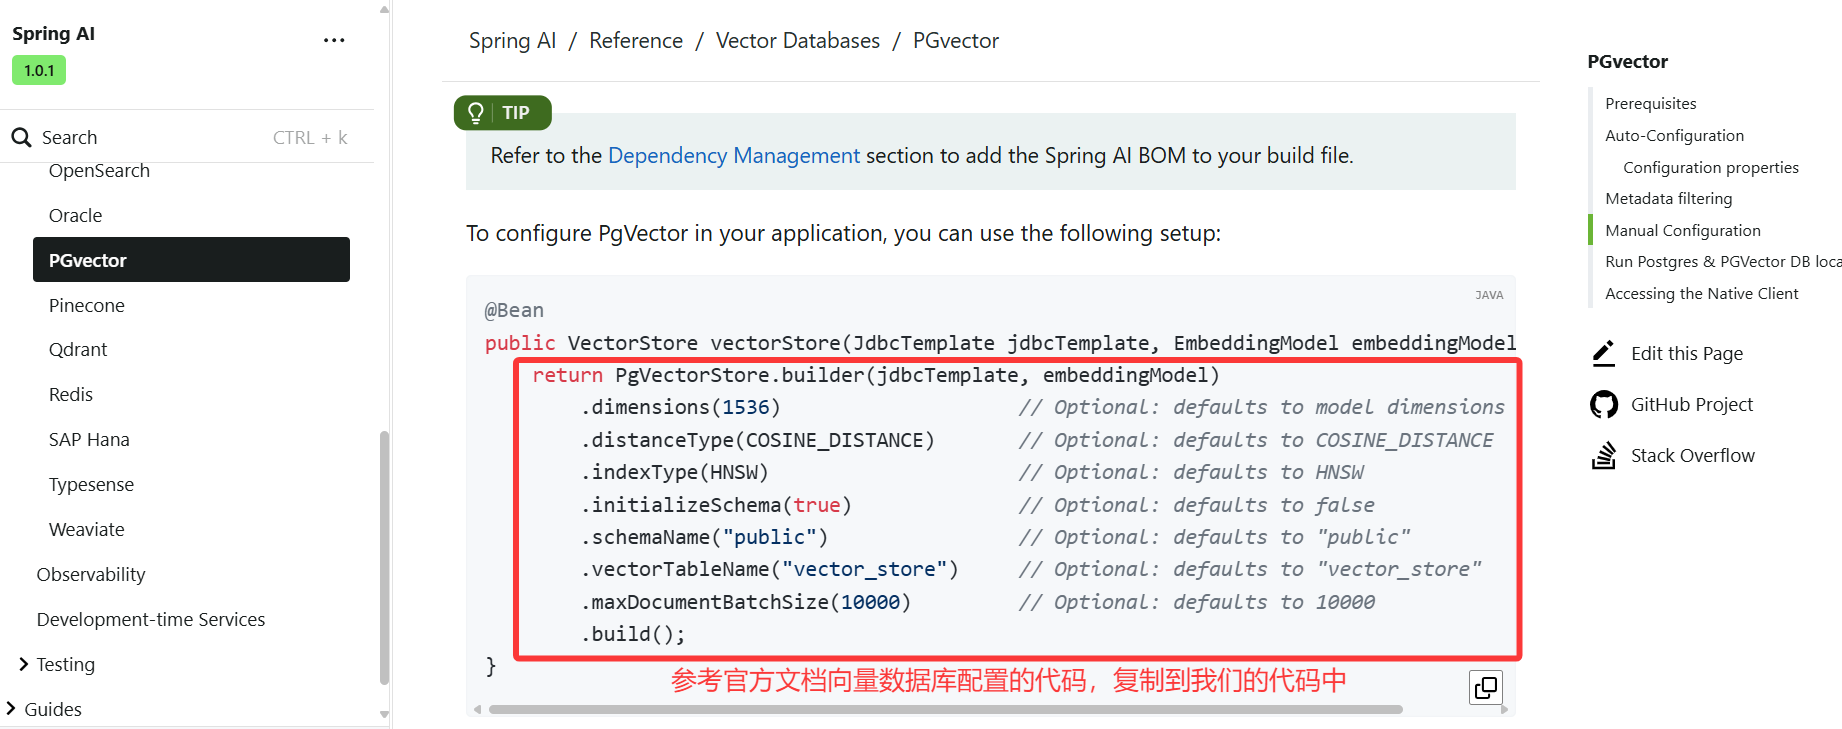Select the PGvector sidebar entry
This screenshot has height=729, width=1842.
tap(191, 260)
